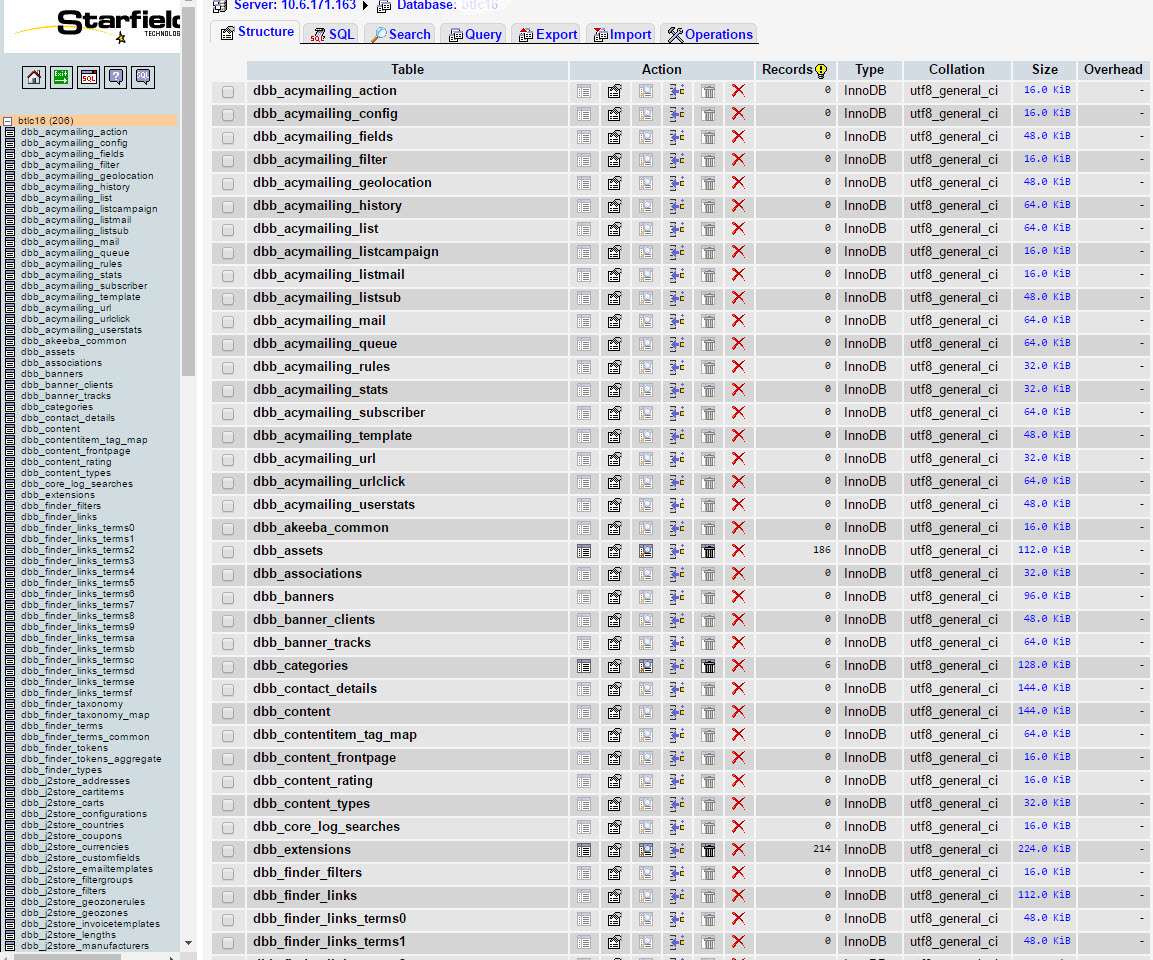Click the Table column header
This screenshot has height=960, width=1153.
407,70
